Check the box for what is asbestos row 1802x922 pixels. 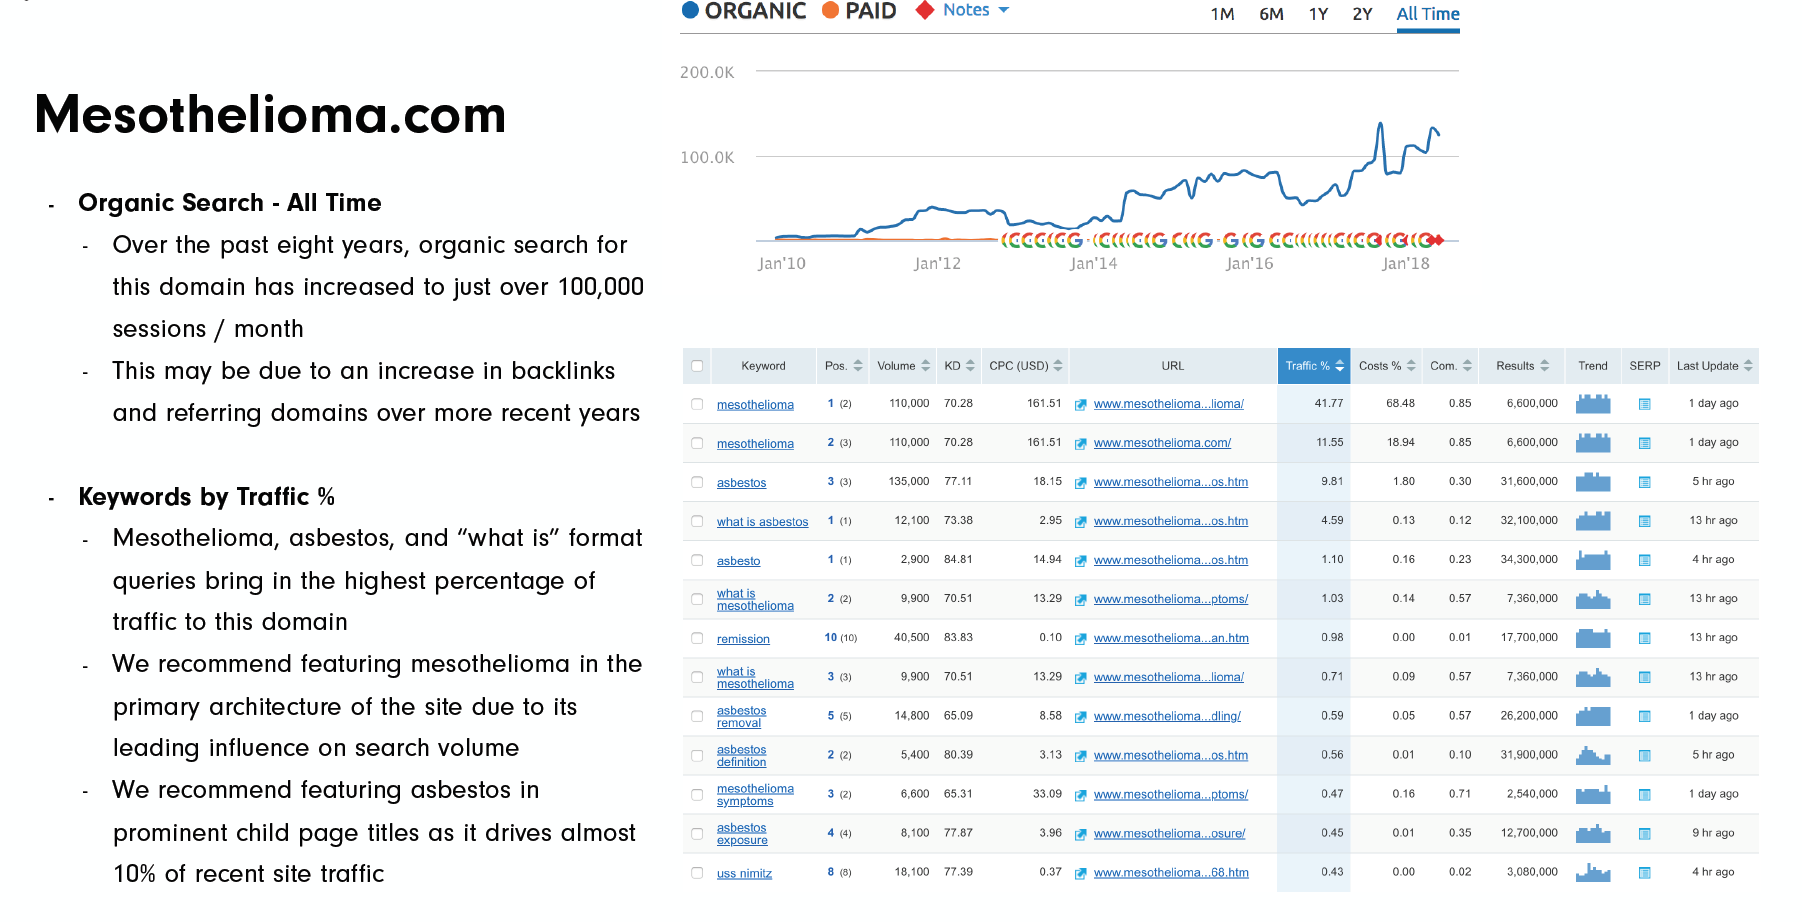[697, 521]
